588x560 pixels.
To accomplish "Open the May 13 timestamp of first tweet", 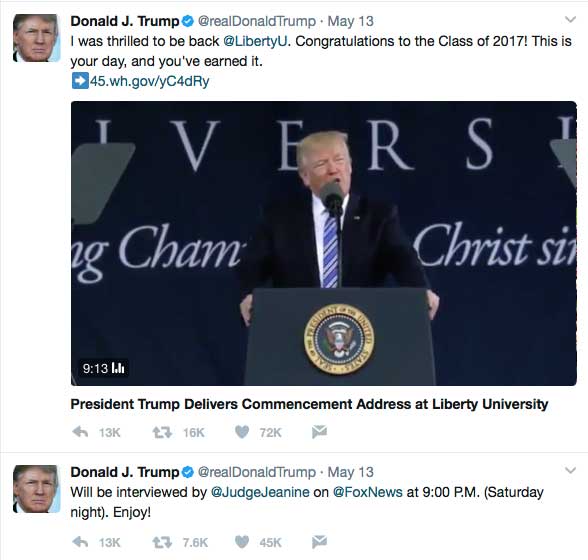I will 351,21.
